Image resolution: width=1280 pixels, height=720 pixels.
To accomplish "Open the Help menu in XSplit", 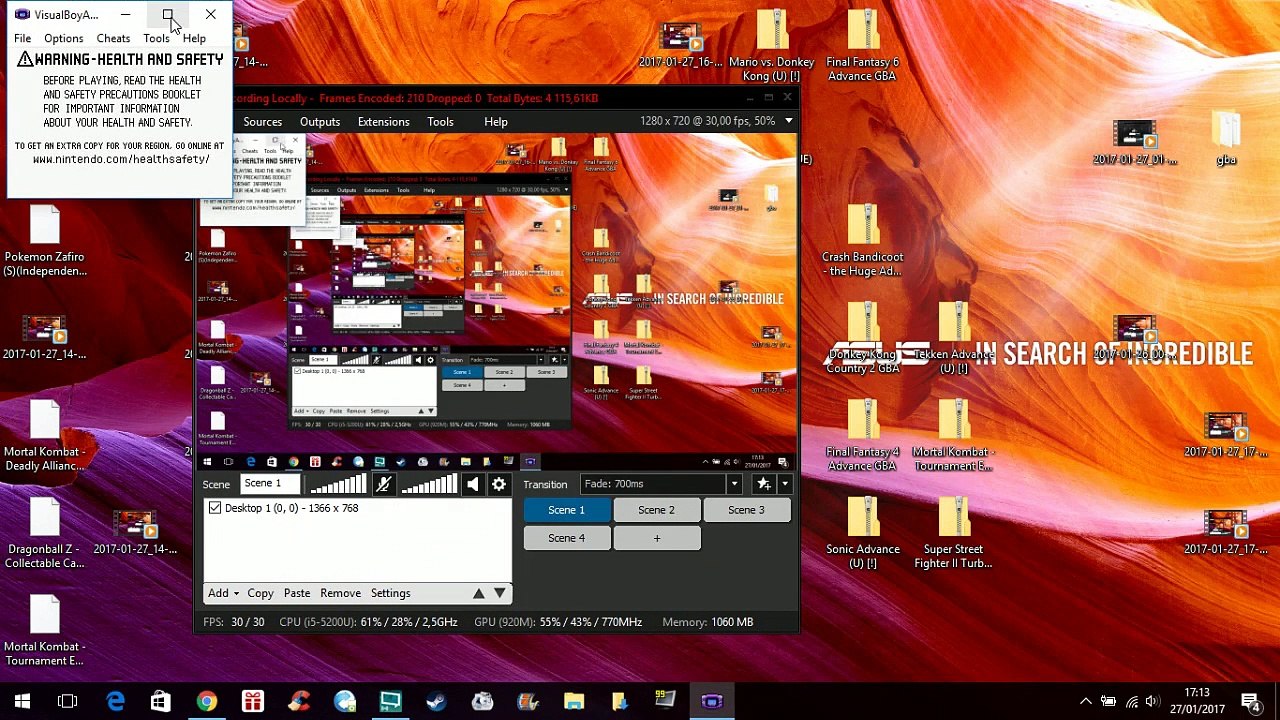I will tap(495, 122).
